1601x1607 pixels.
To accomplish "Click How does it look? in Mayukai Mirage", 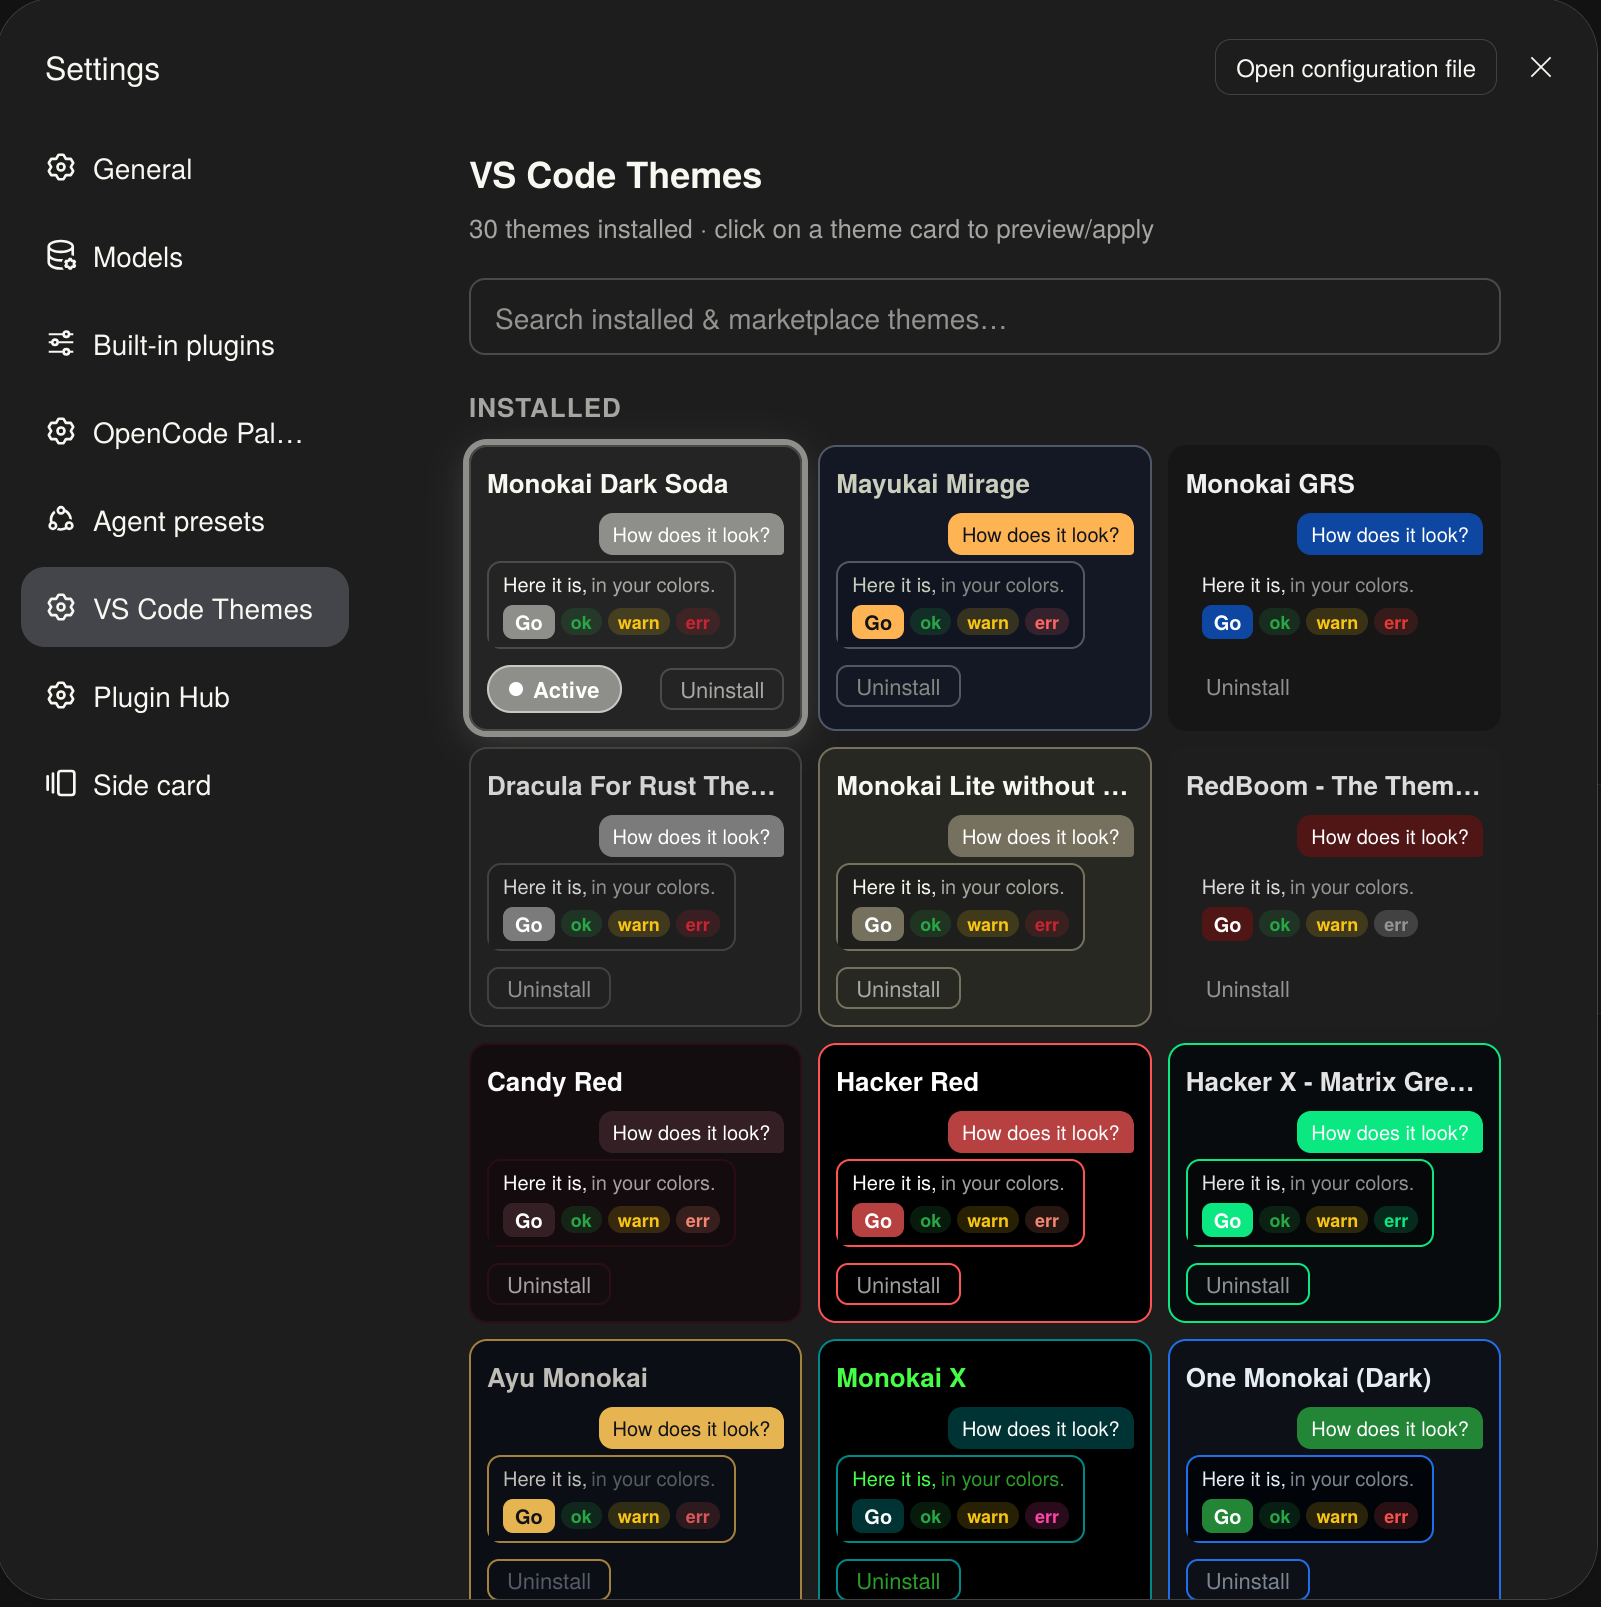I will click(1040, 534).
